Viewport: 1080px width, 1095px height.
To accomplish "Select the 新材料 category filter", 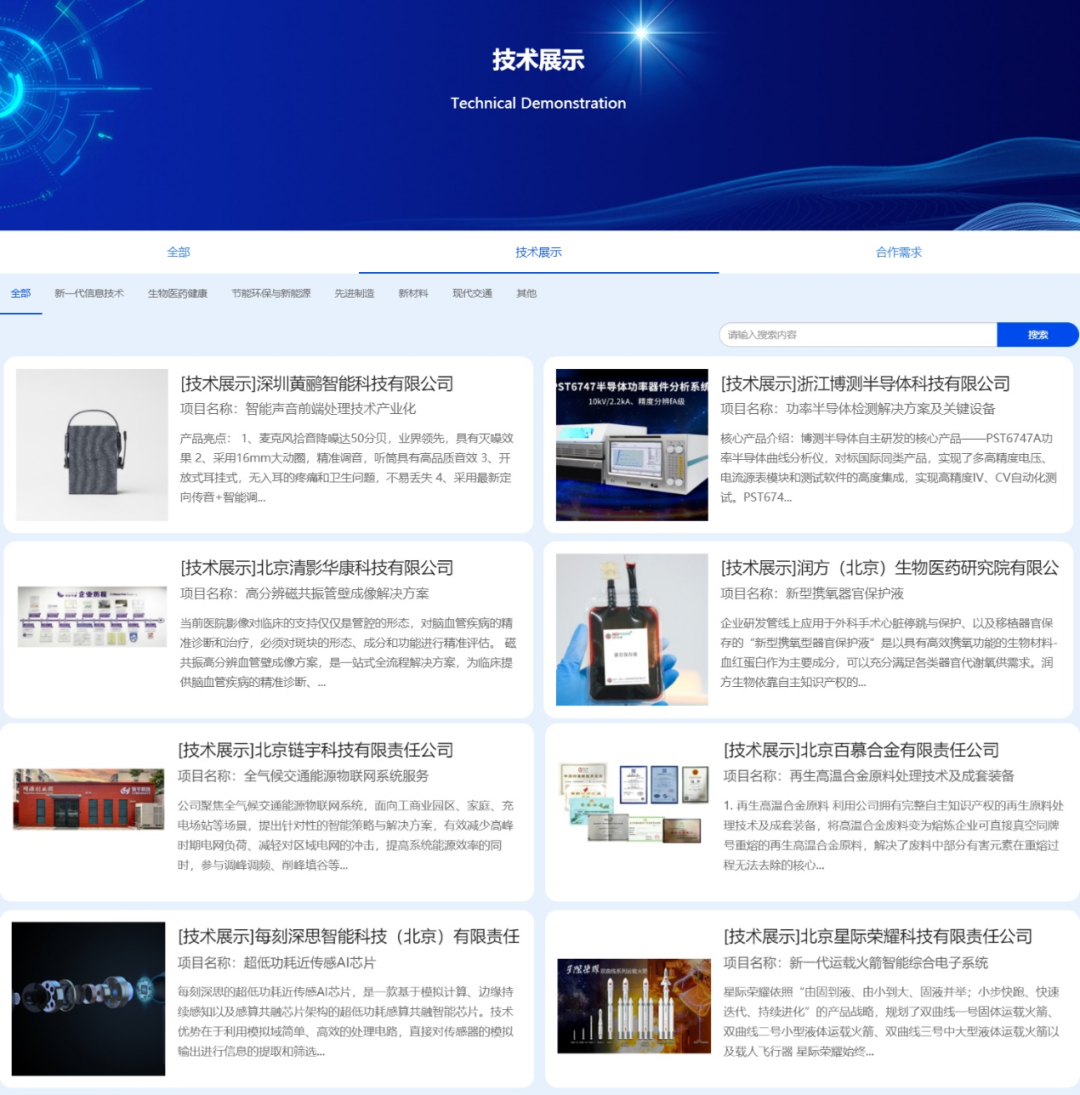I will (412, 294).
